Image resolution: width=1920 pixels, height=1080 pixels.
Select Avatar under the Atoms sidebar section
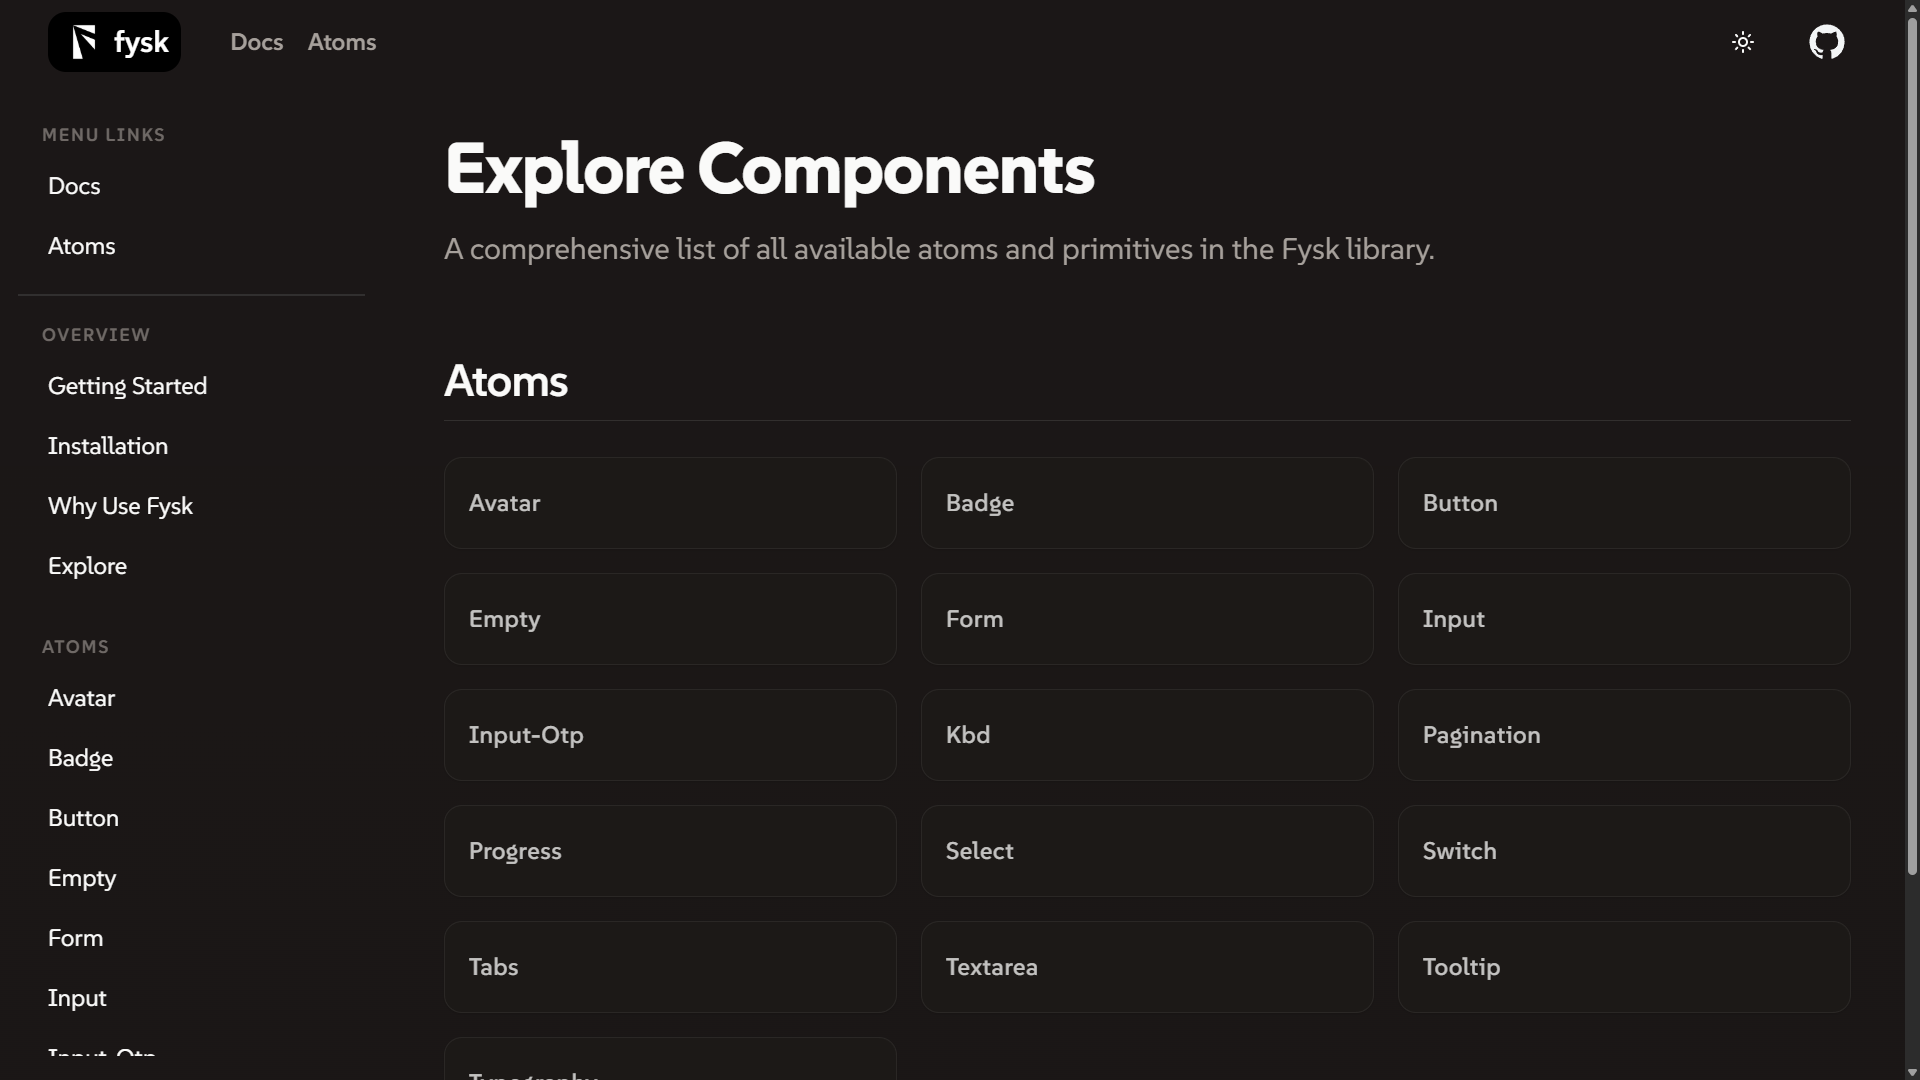click(x=82, y=697)
